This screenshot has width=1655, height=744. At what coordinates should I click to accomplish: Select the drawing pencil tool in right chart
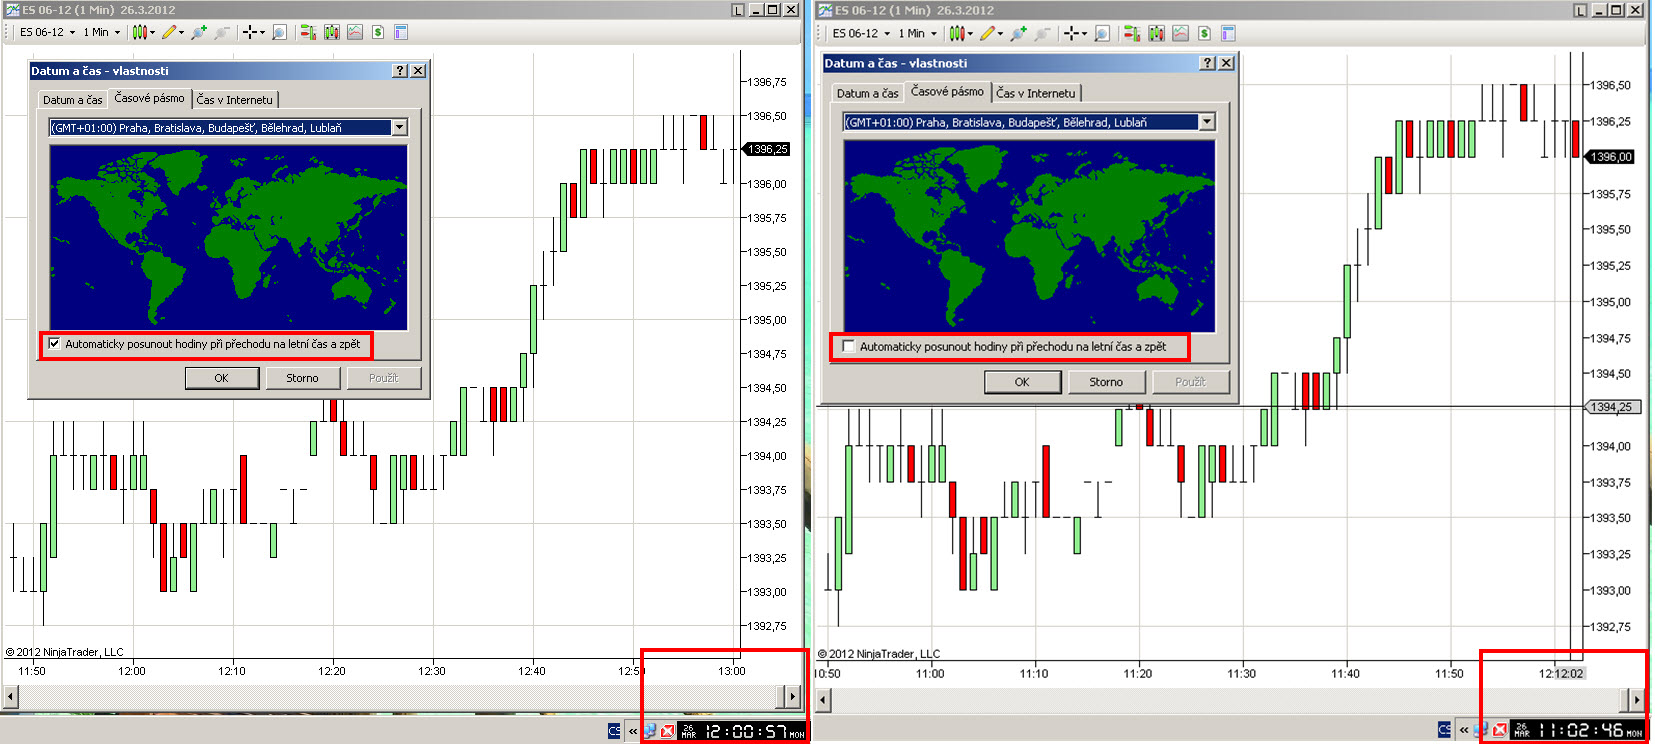(988, 33)
